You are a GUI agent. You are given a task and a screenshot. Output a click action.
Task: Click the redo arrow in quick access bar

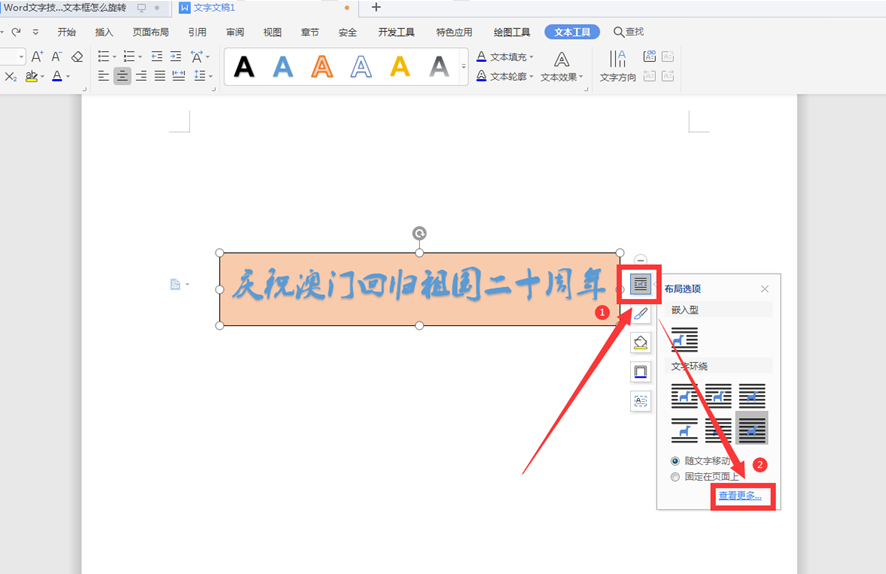point(16,32)
